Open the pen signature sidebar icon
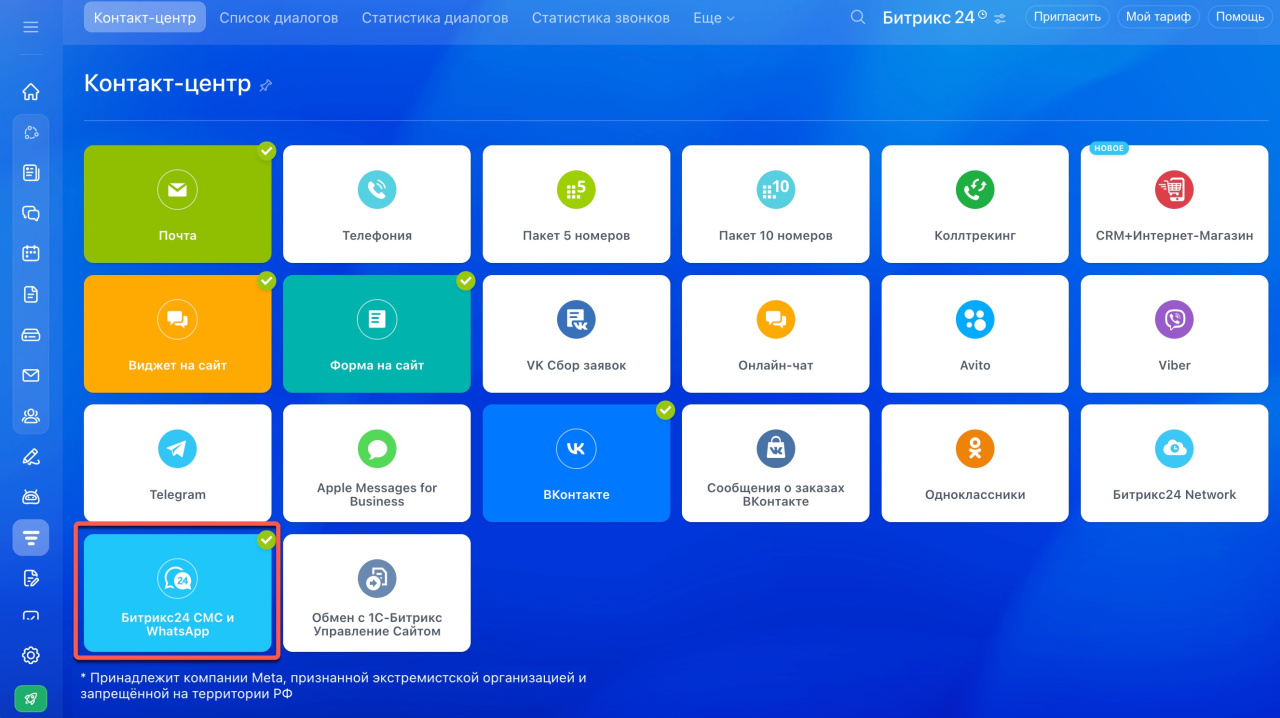The width and height of the screenshot is (1280, 718). click(31, 457)
